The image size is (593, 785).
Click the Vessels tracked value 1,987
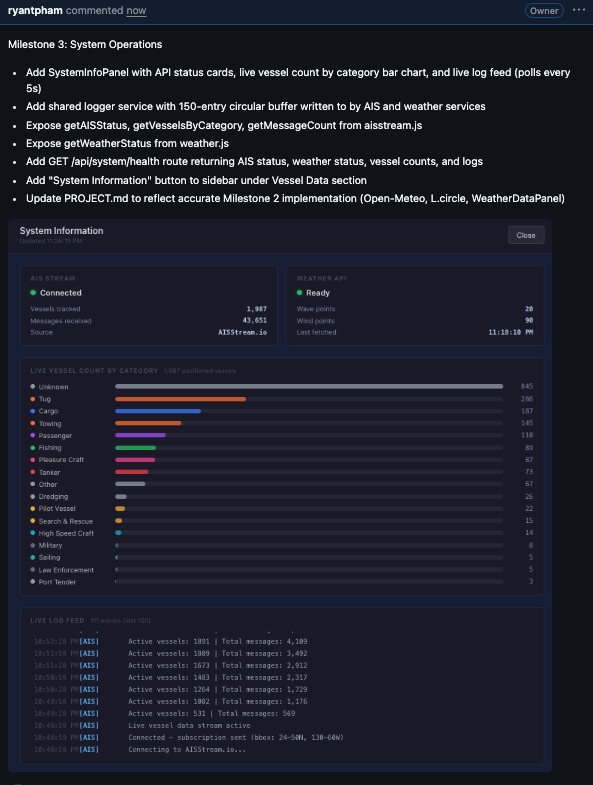(x=256, y=309)
